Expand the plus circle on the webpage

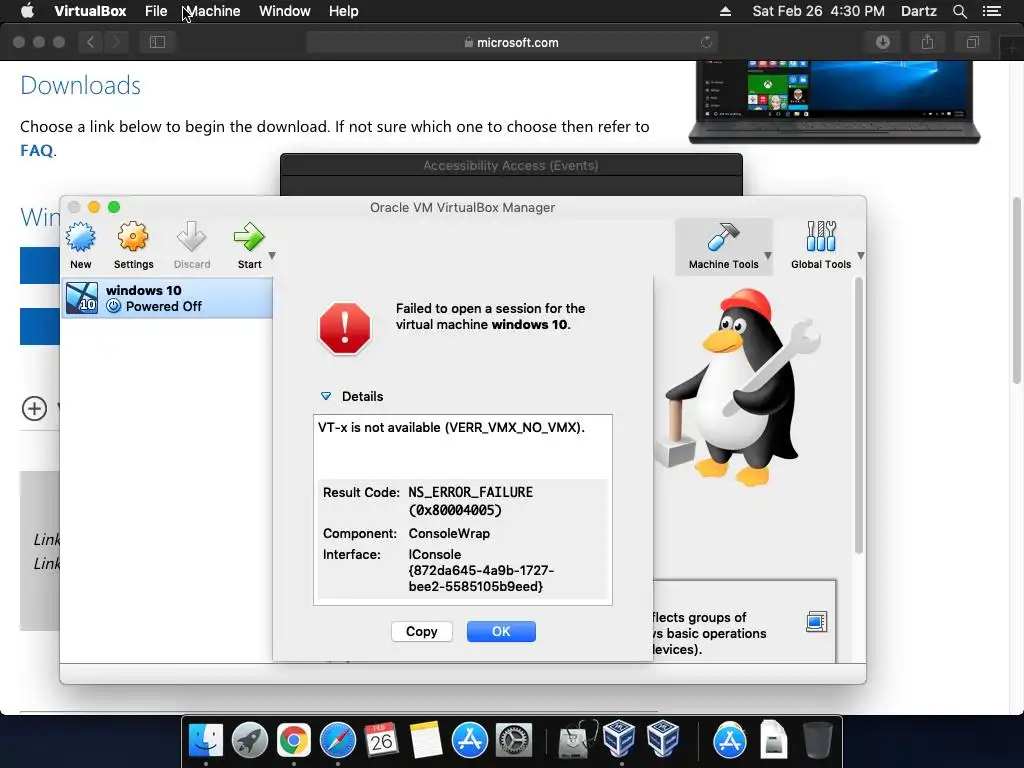pyautogui.click(x=34, y=409)
